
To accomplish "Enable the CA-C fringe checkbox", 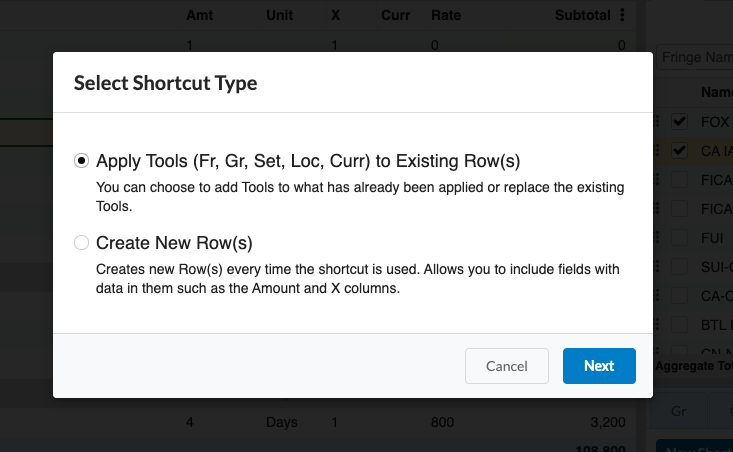I will click(679, 295).
